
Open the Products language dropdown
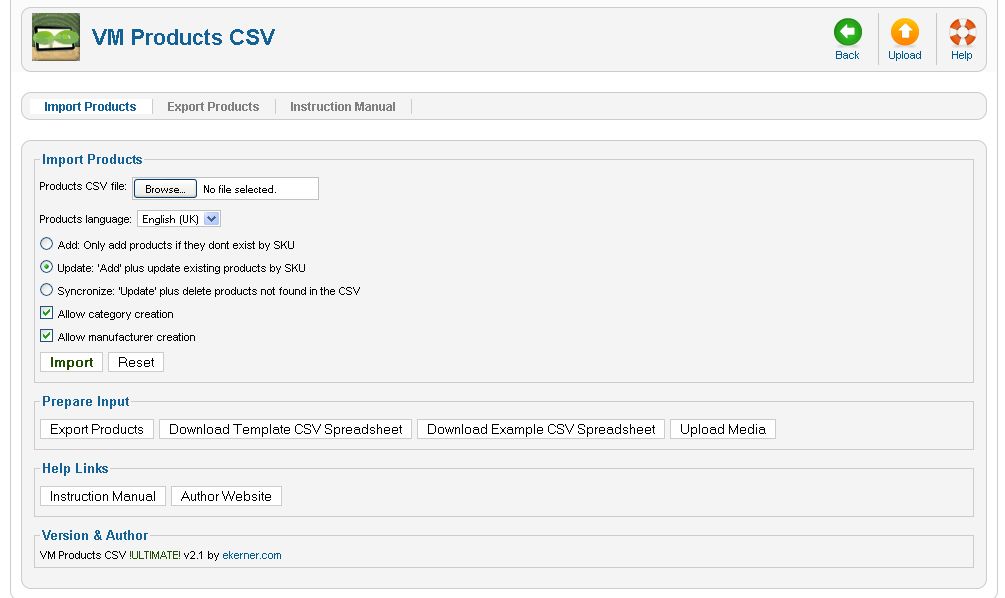[x=179, y=219]
